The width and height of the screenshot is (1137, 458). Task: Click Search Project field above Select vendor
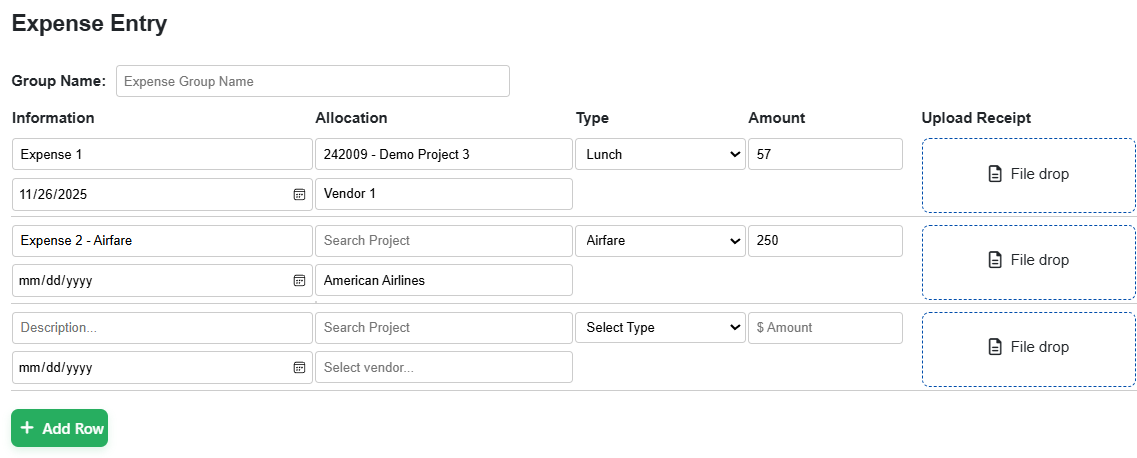tap(444, 328)
